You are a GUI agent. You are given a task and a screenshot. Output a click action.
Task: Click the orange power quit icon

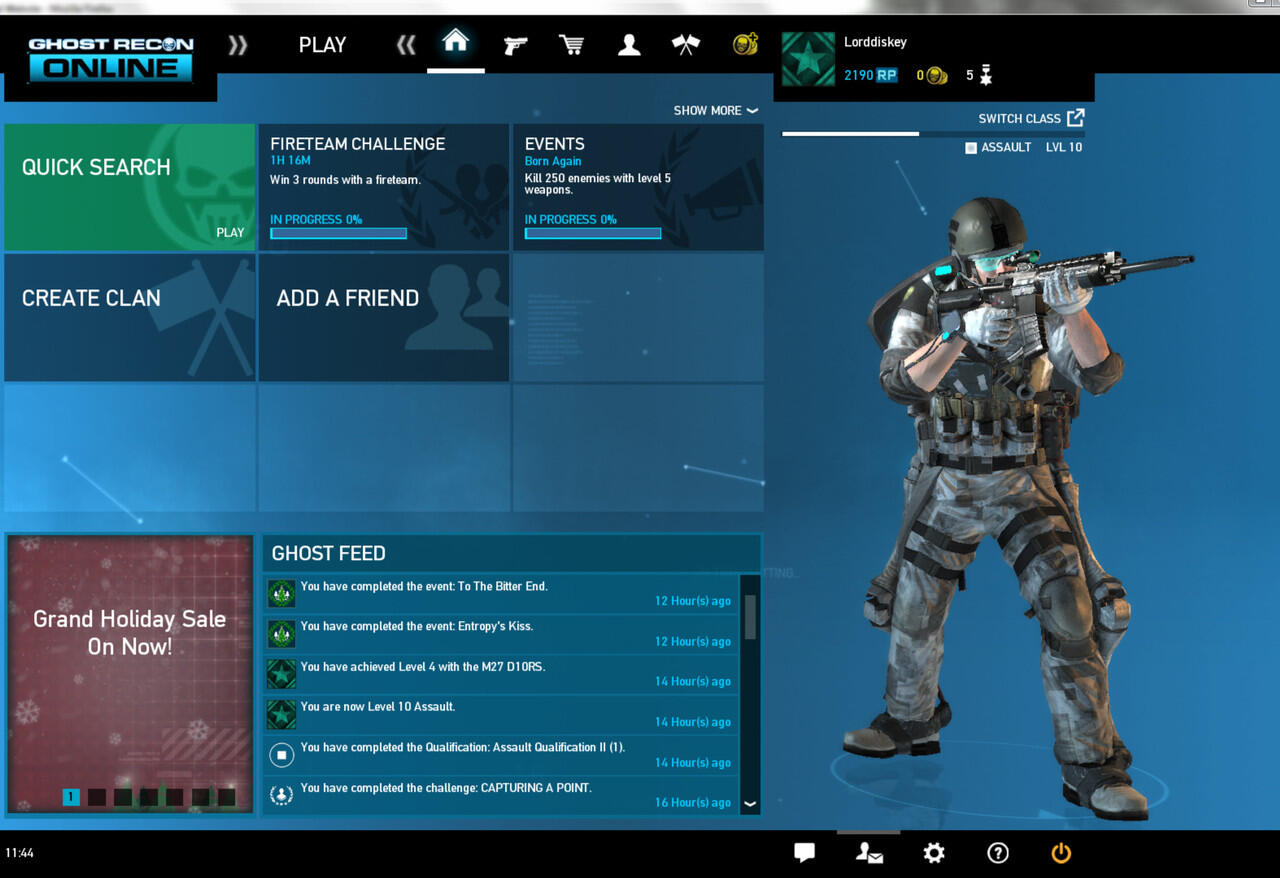[1062, 853]
